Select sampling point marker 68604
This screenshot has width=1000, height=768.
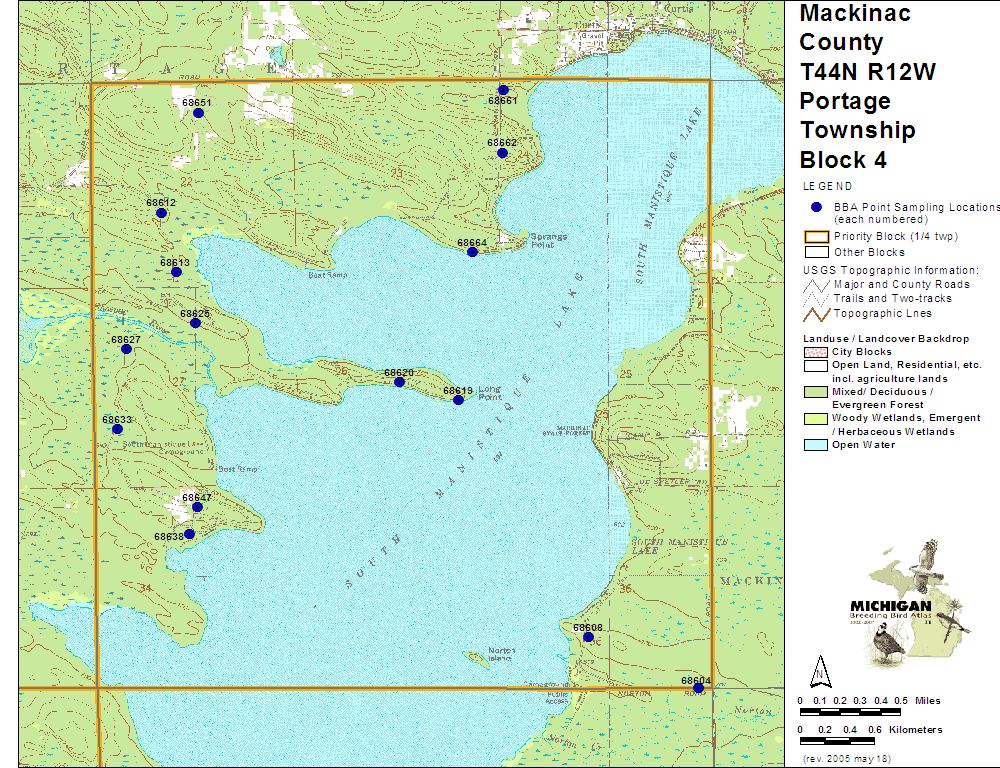click(698, 688)
